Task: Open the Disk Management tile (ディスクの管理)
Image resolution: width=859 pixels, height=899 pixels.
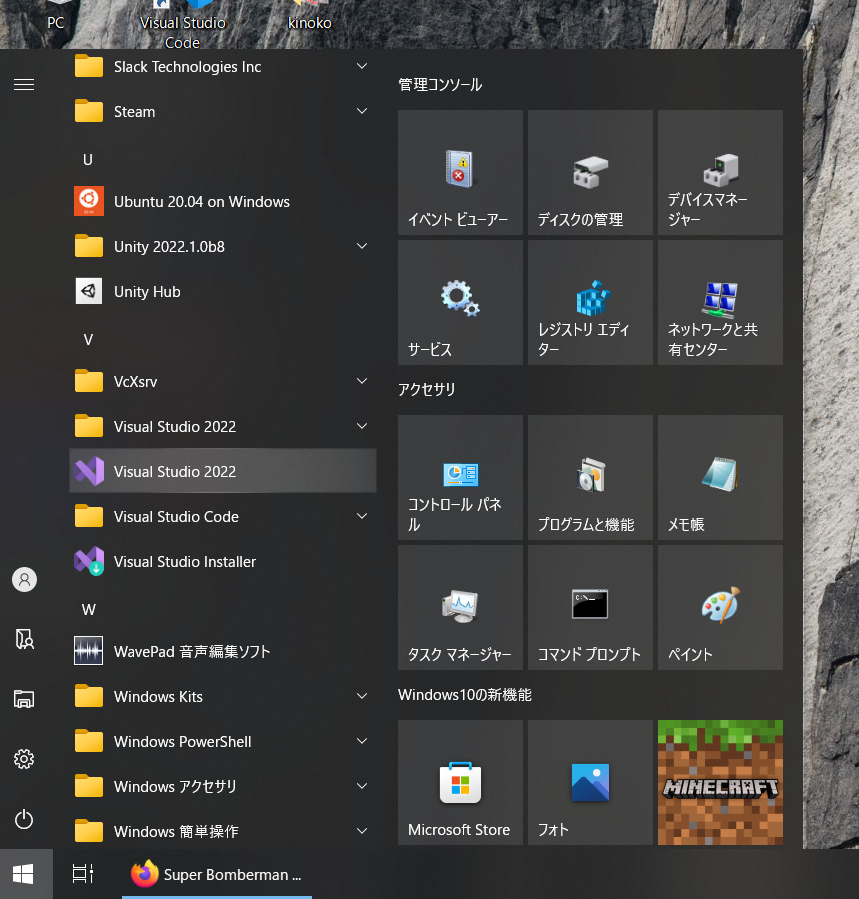Action: tap(590, 173)
